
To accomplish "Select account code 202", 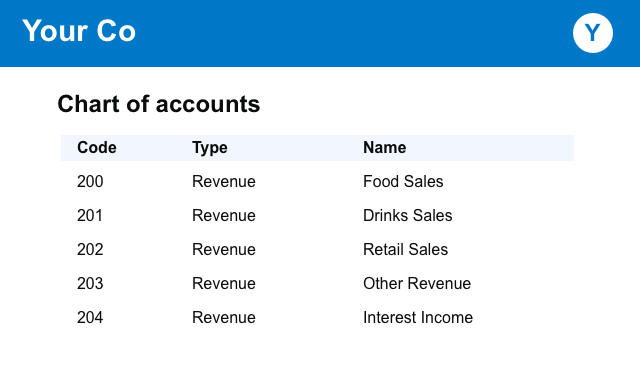I will coord(90,249).
